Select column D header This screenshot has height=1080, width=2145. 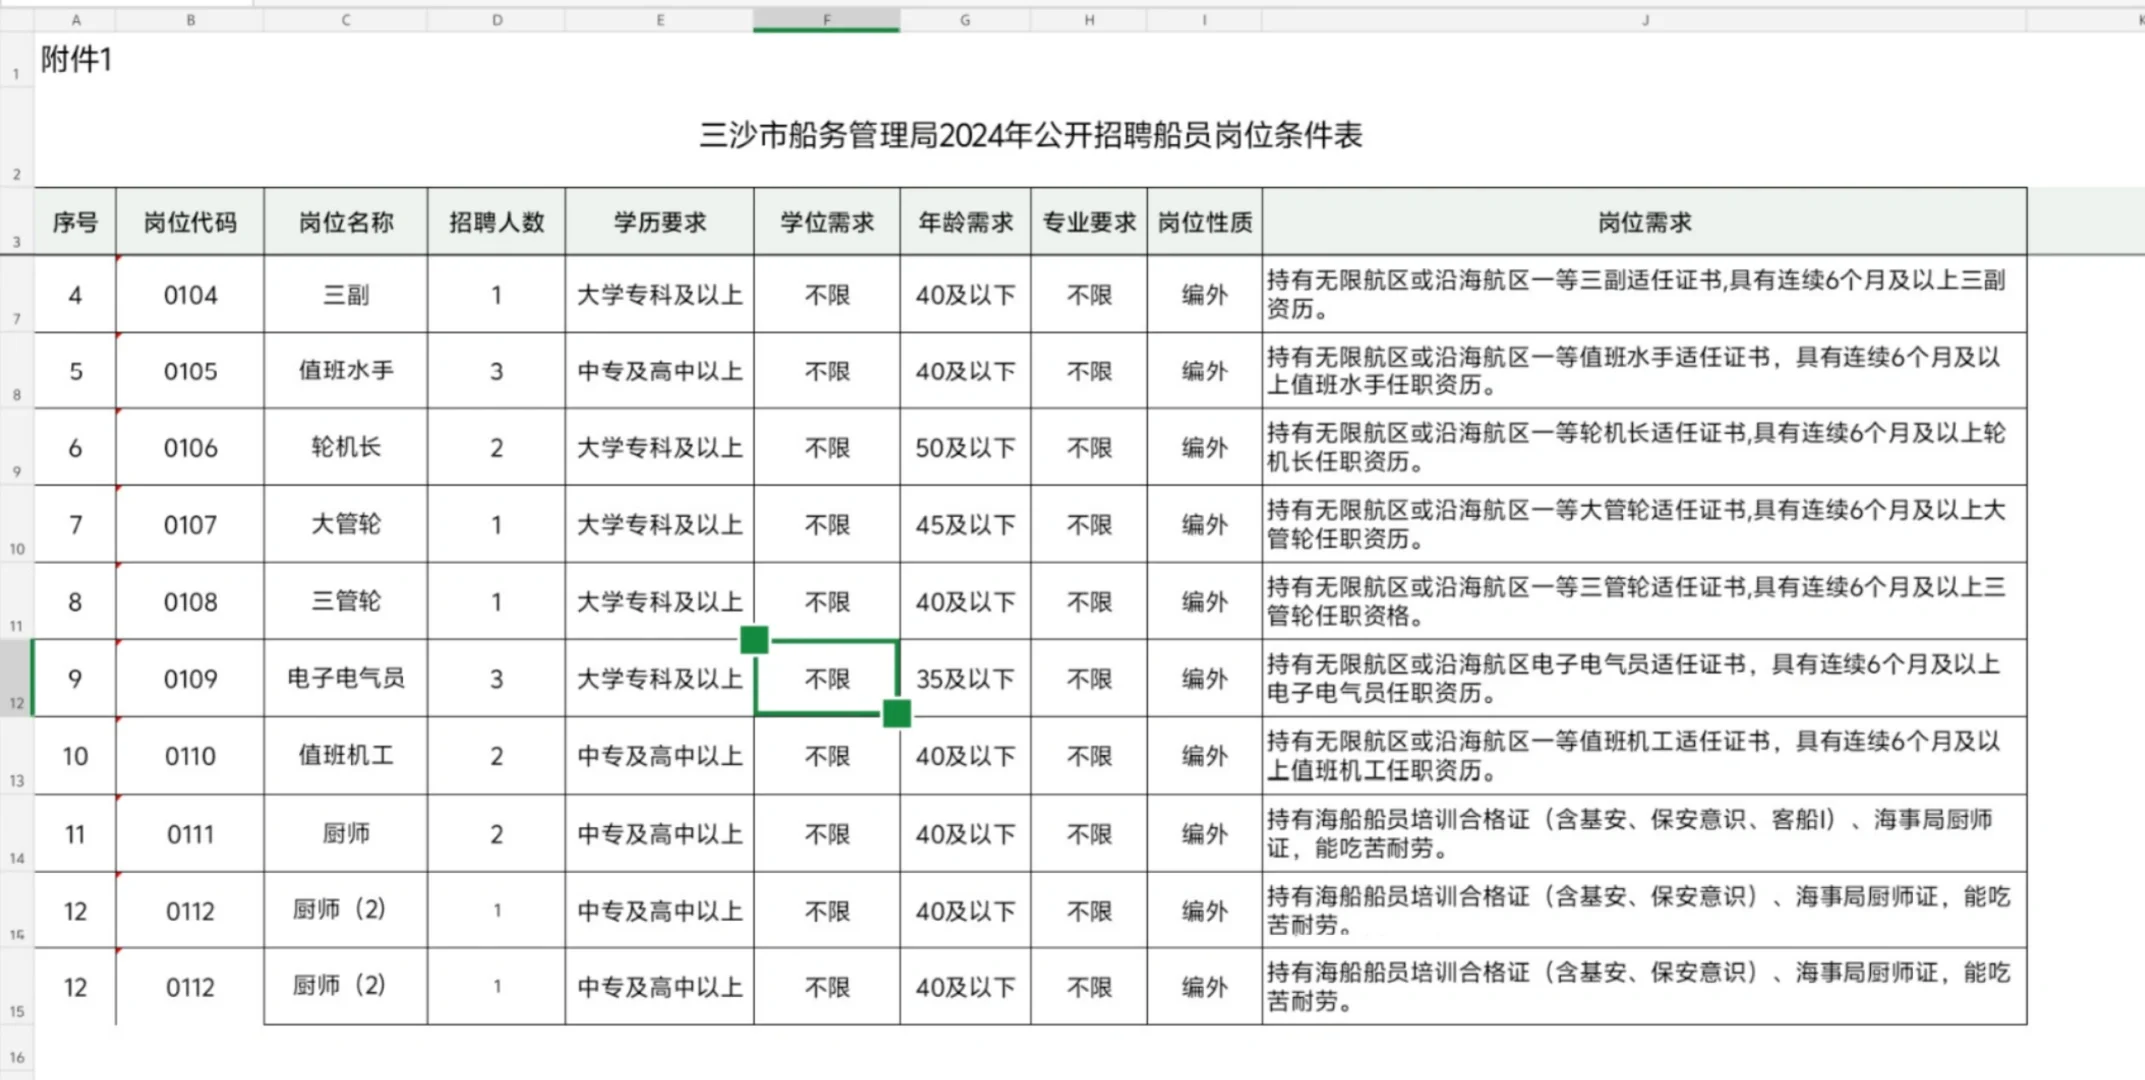pyautogui.click(x=496, y=19)
